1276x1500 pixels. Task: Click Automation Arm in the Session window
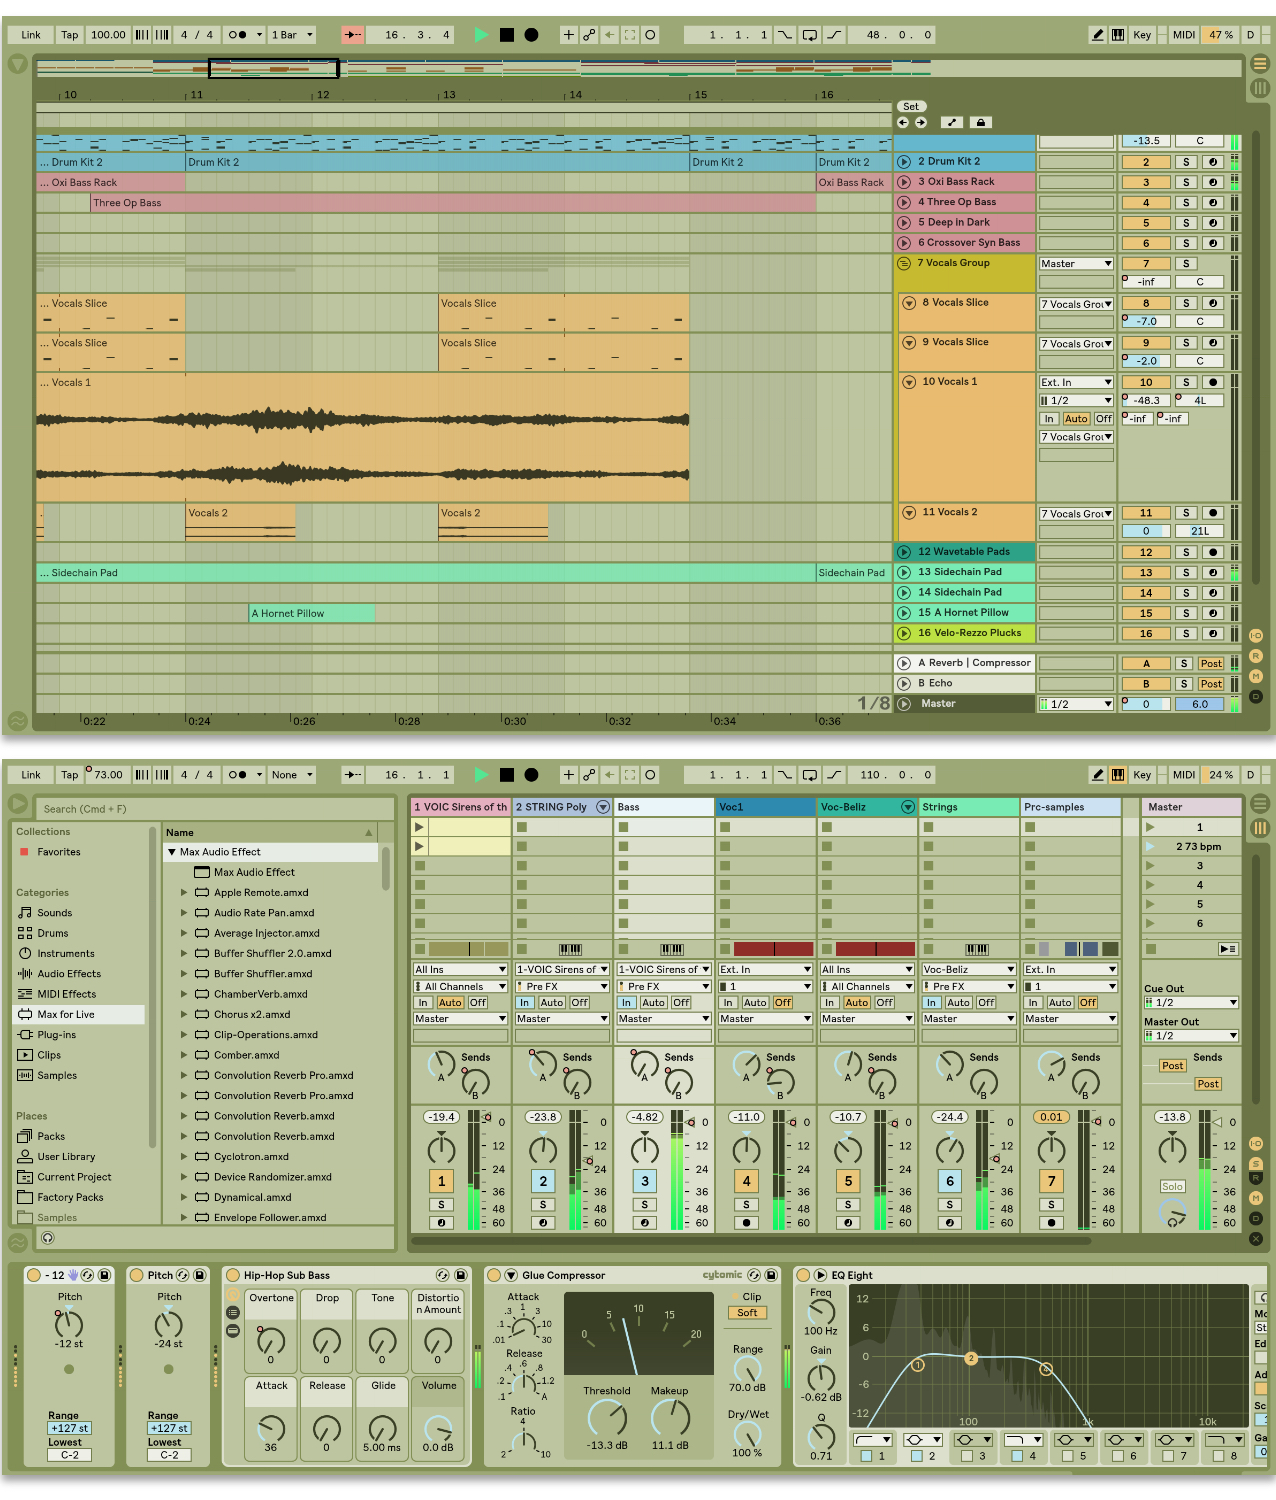coord(589,775)
